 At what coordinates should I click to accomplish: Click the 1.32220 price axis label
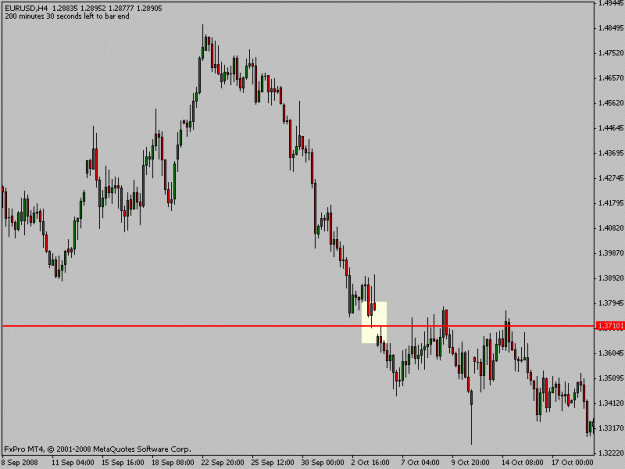click(x=611, y=453)
